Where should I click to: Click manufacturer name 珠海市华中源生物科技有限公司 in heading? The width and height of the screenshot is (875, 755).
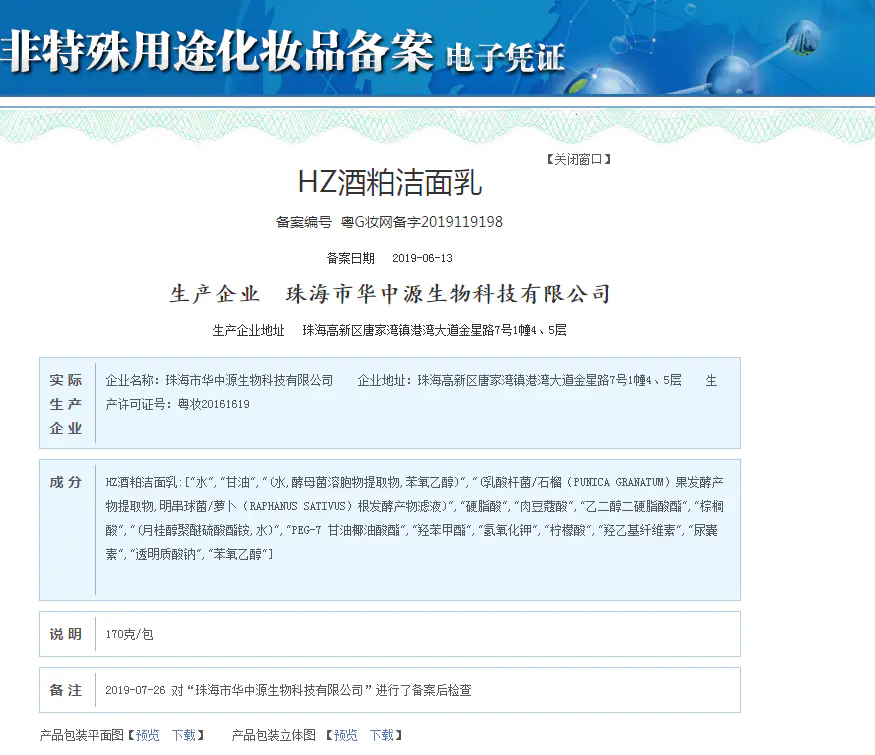(x=449, y=294)
